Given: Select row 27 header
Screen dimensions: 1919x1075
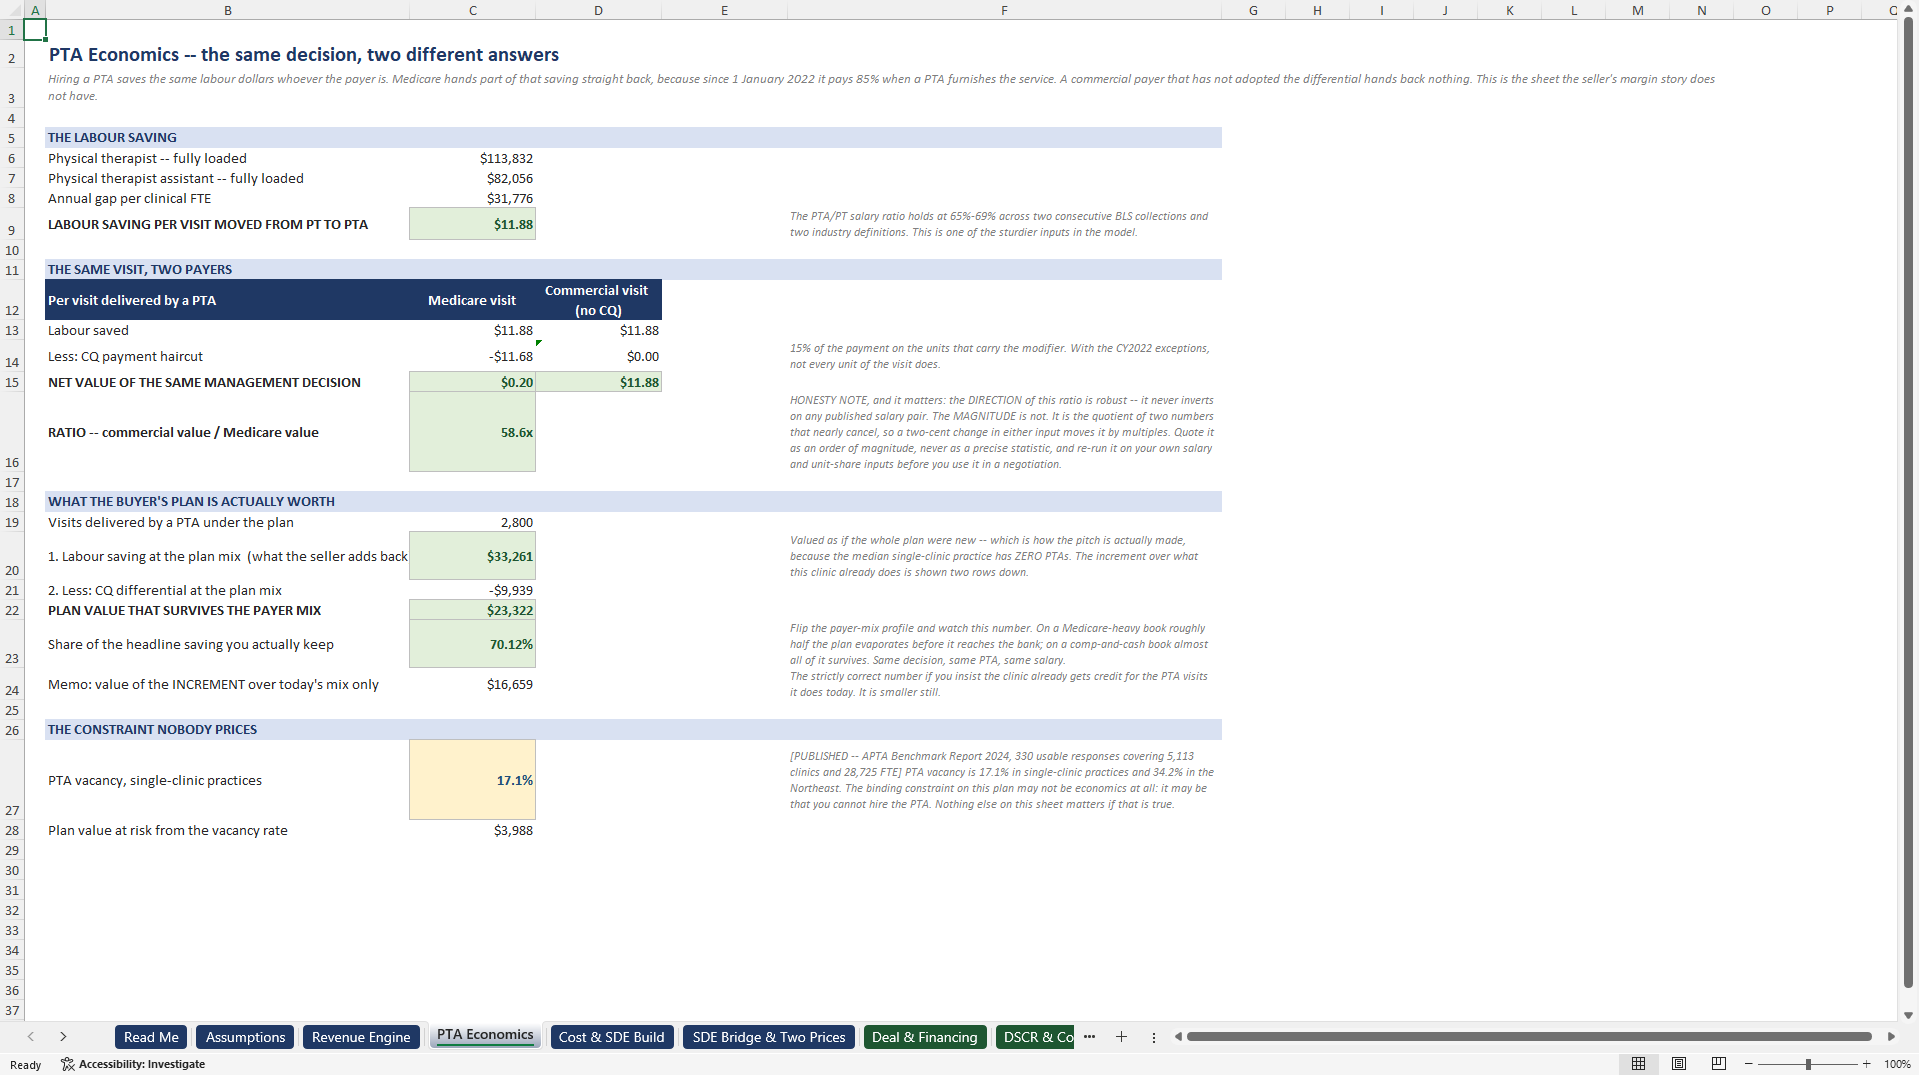Looking at the screenshot, I should coord(12,780).
